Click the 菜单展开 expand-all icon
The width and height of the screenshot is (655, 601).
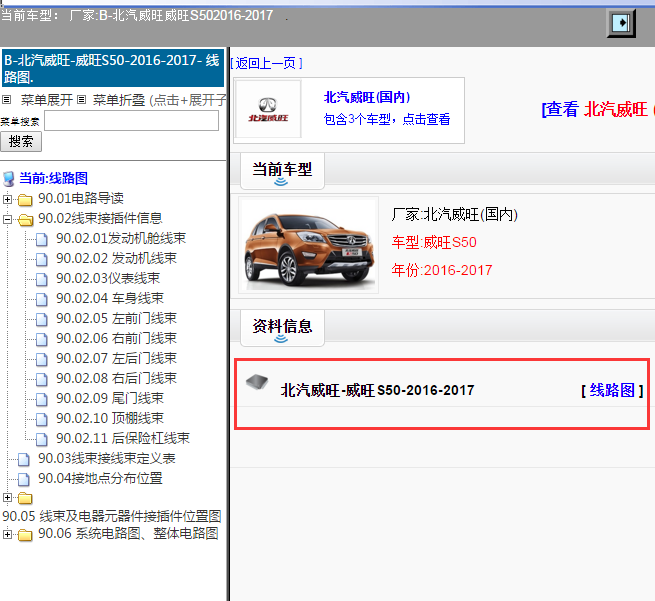(x=6, y=100)
